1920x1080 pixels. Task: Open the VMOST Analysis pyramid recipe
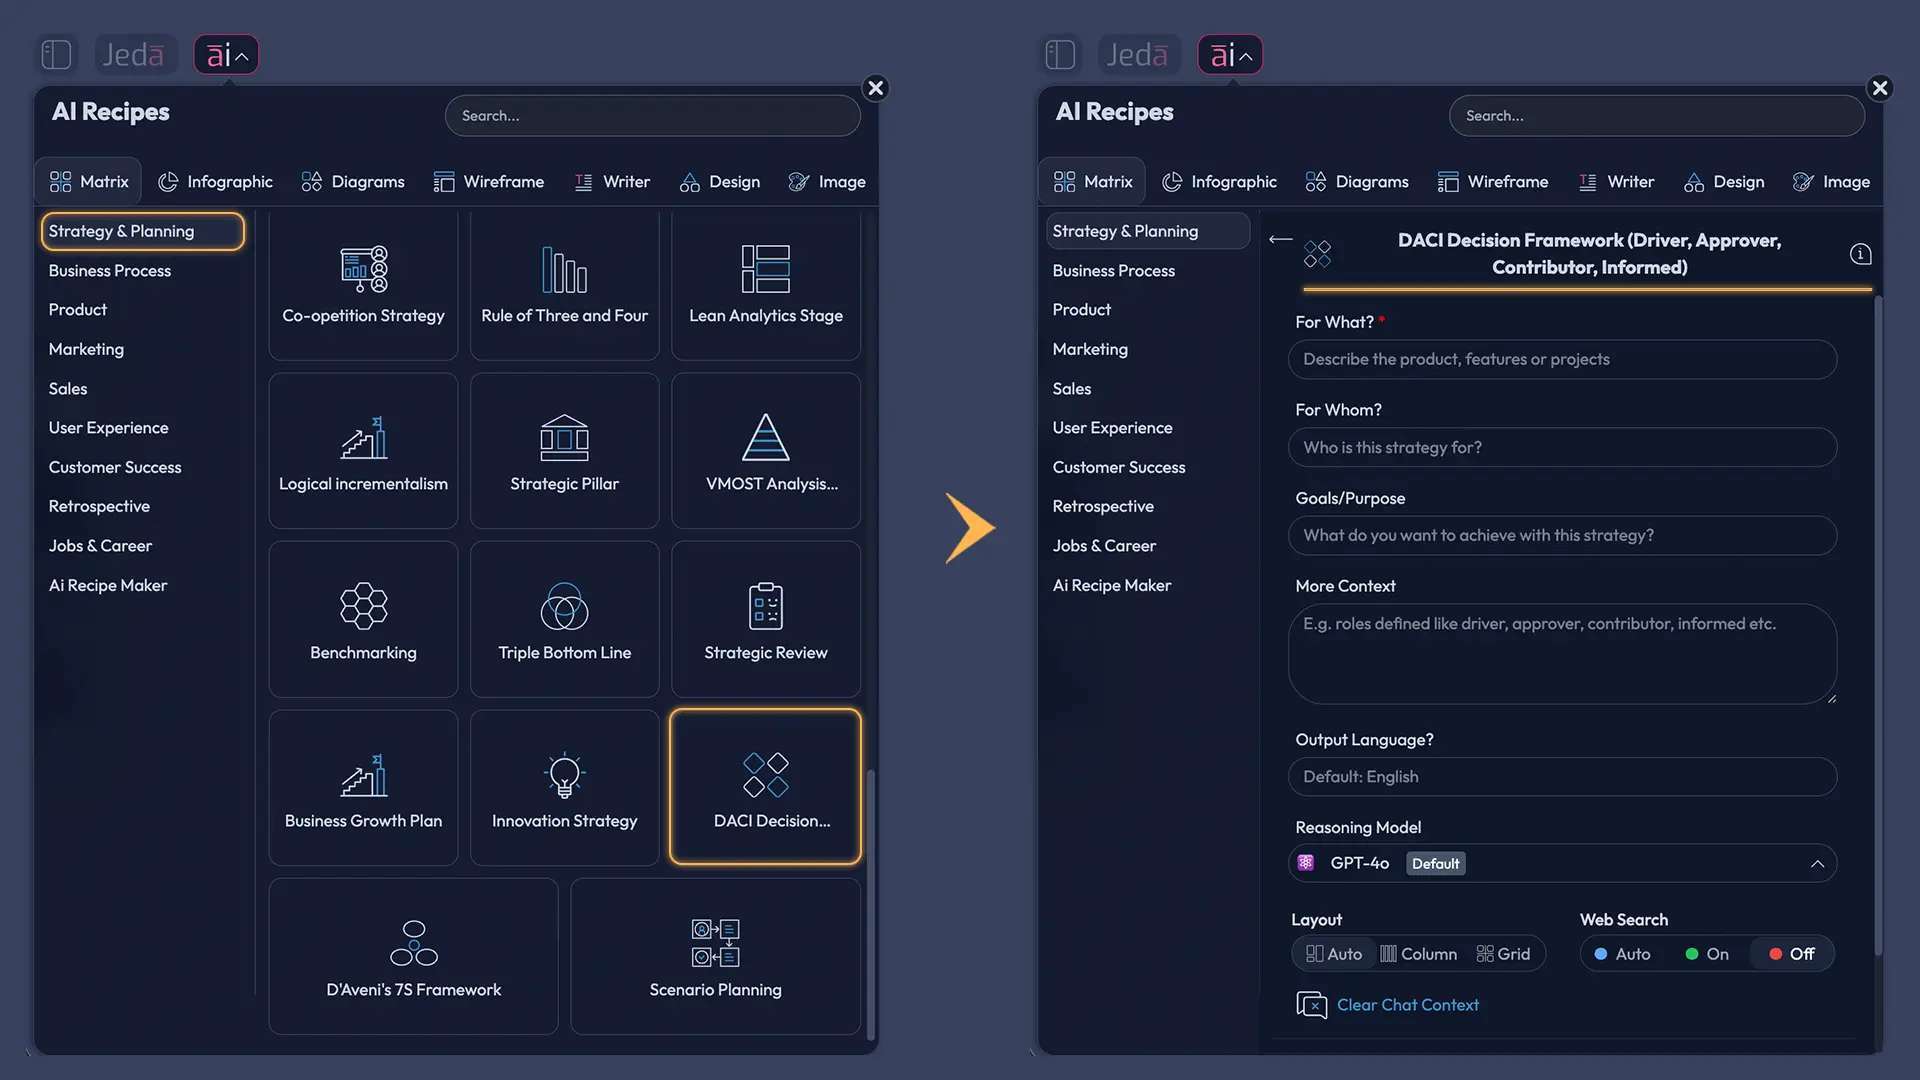coord(765,451)
